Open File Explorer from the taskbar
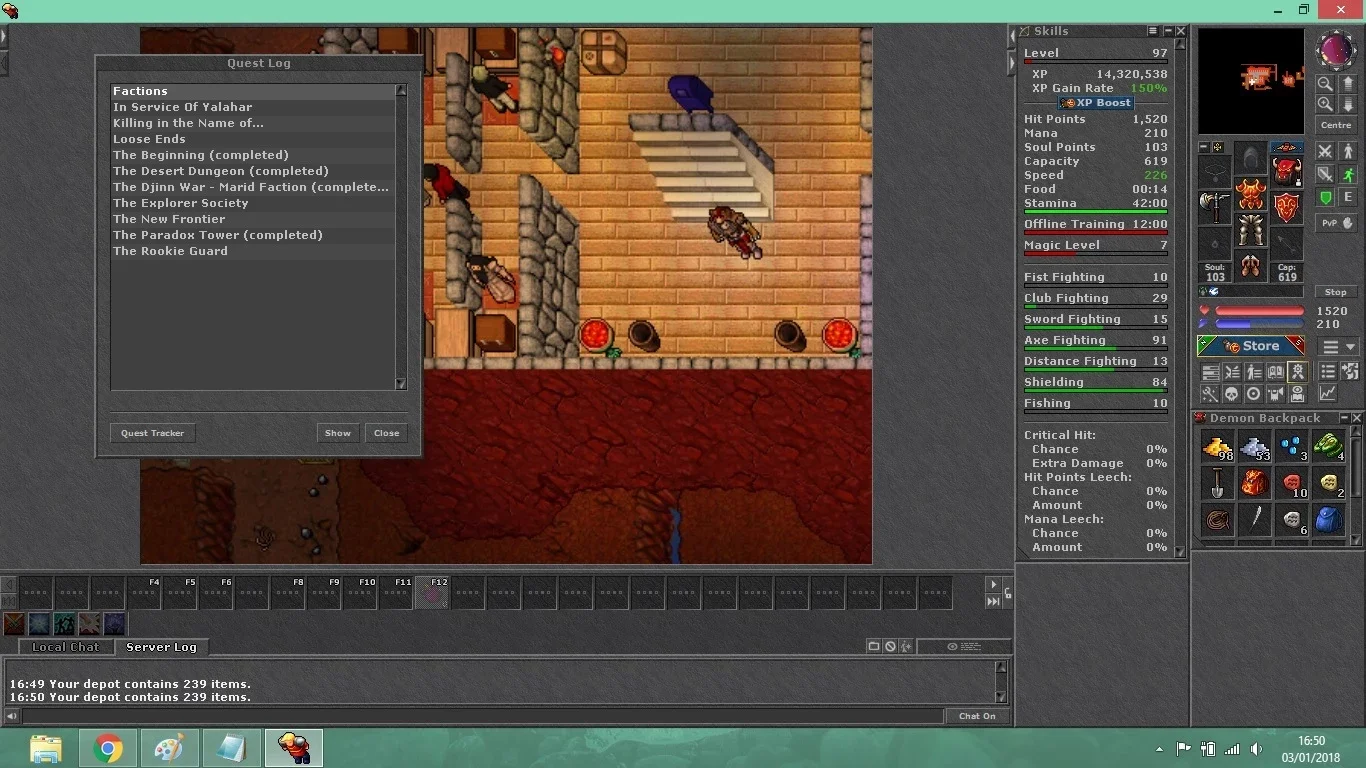 46,748
